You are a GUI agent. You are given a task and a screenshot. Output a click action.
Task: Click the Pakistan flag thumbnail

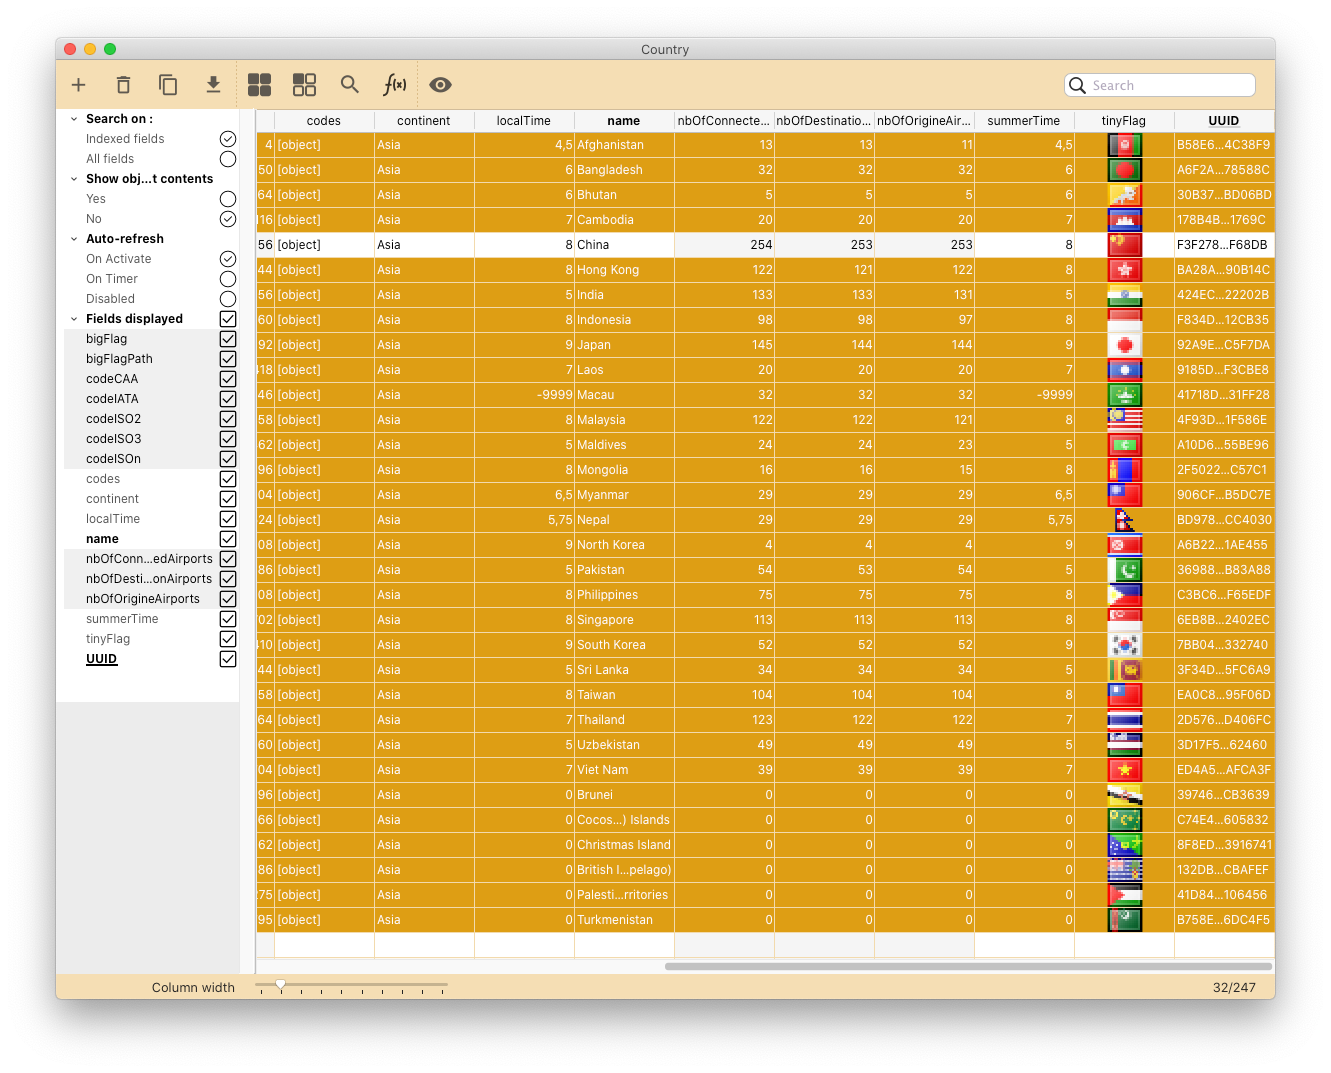[1125, 570]
